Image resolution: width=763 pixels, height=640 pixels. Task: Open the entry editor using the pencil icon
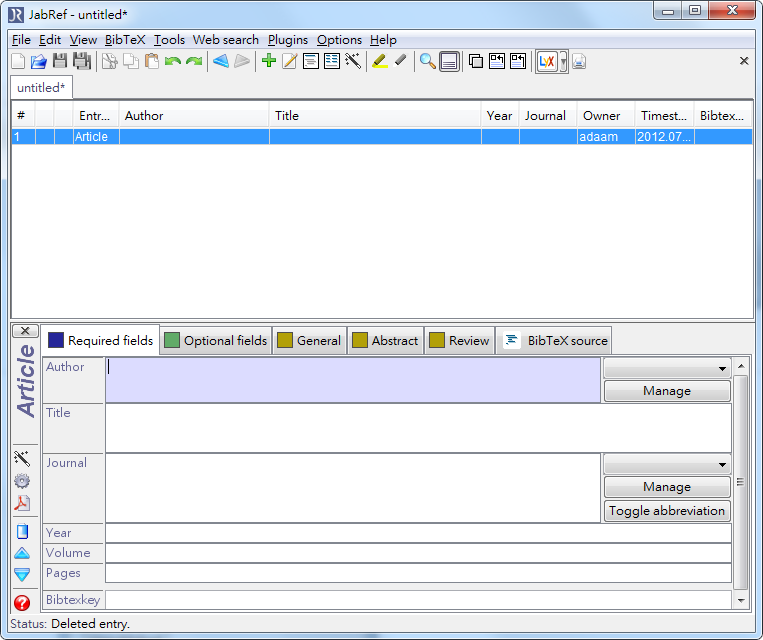pyautogui.click(x=290, y=61)
